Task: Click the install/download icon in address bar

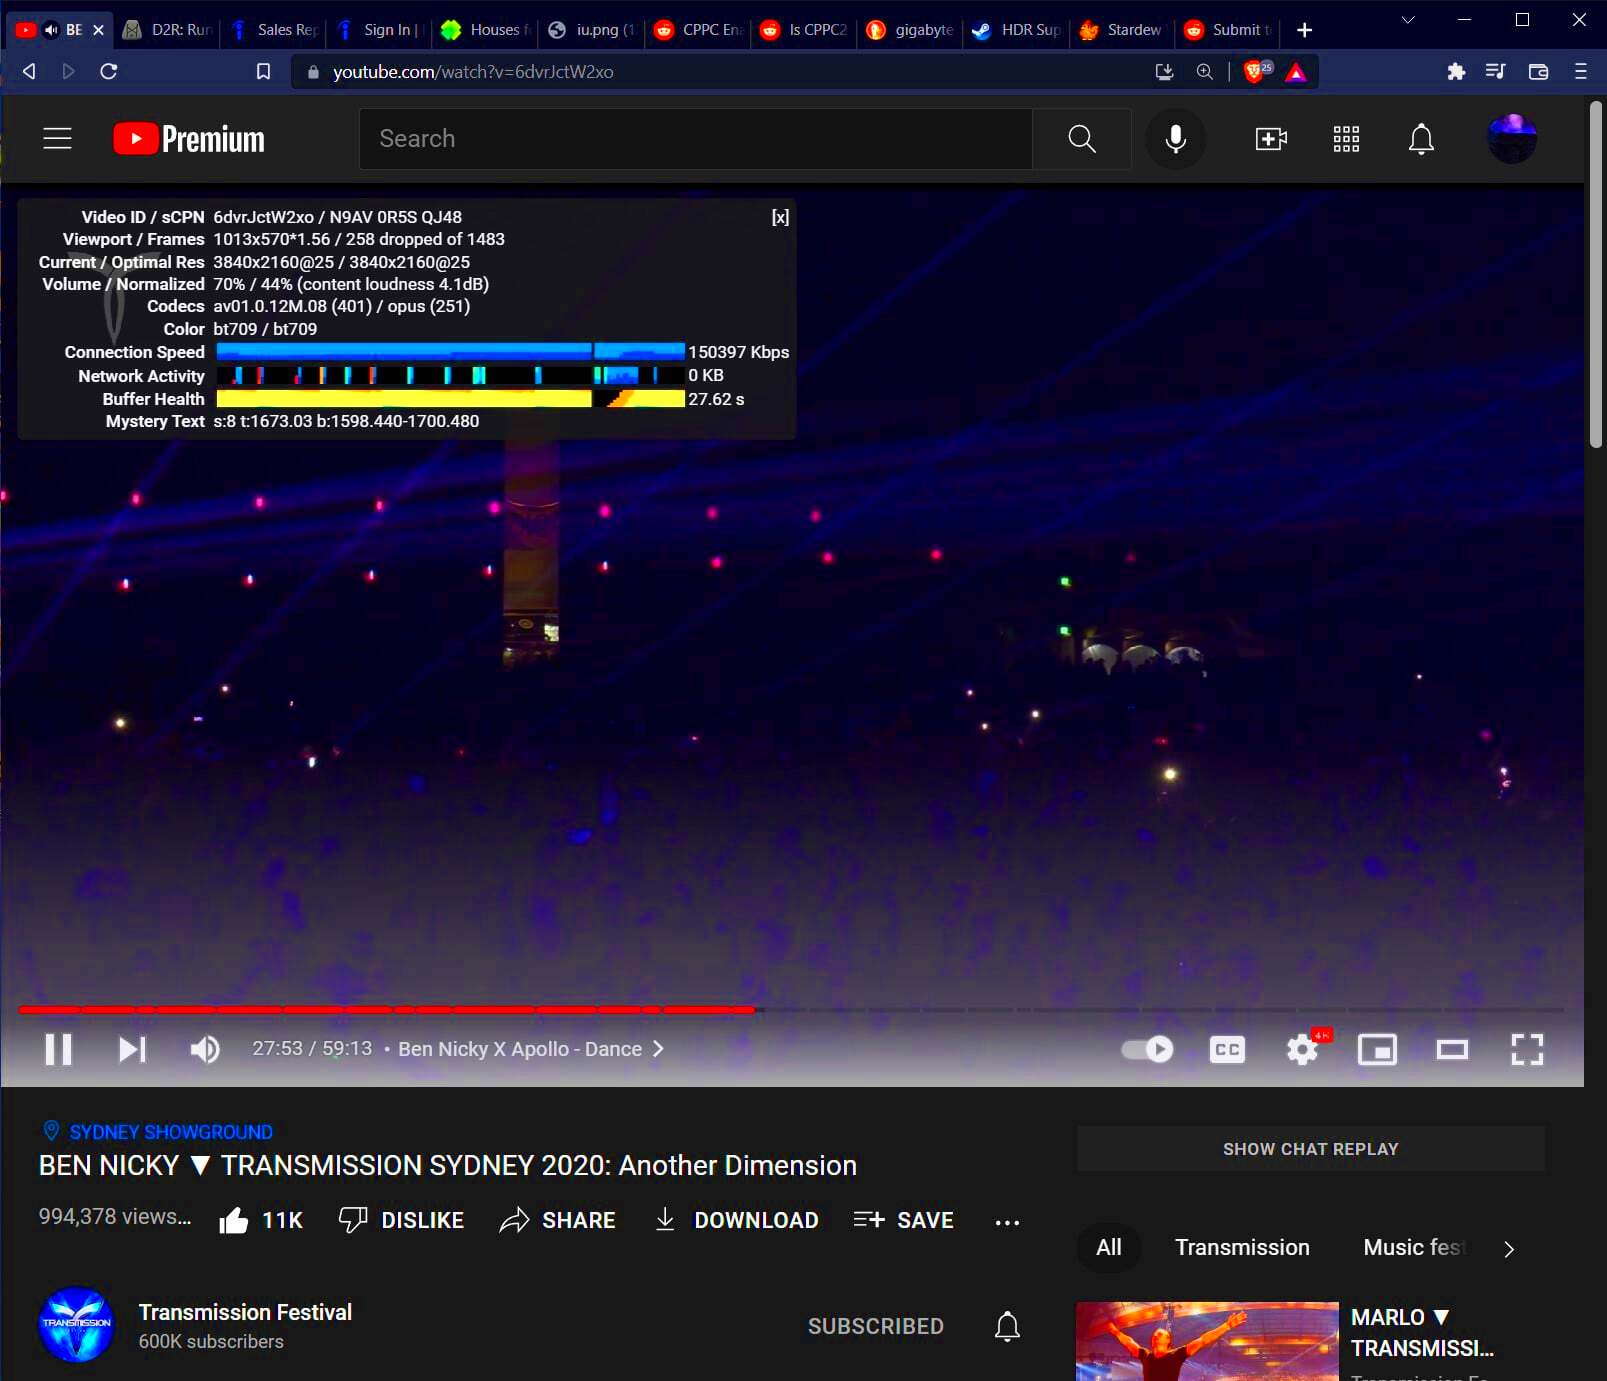Action: tap(1164, 71)
